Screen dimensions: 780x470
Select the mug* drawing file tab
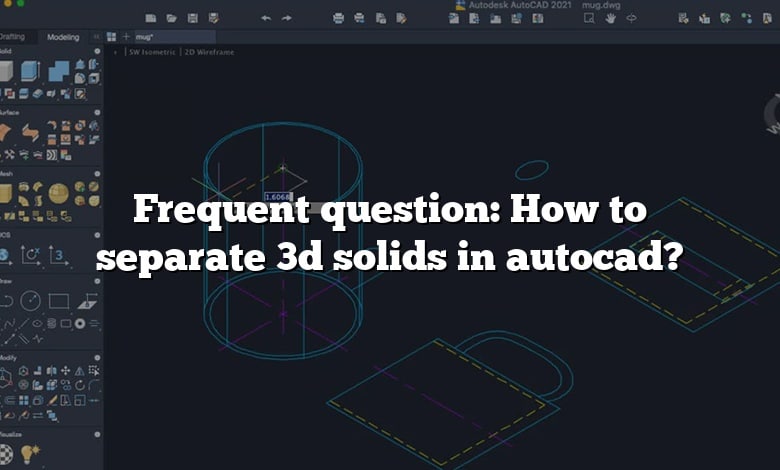(175, 37)
